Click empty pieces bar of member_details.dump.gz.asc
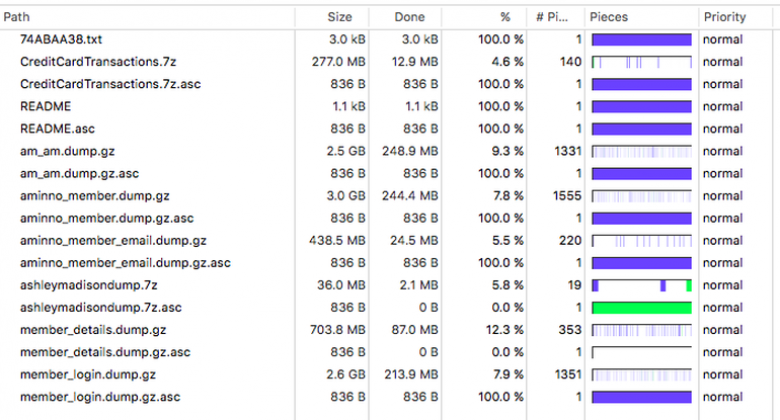The image size is (780, 420). coord(641,353)
